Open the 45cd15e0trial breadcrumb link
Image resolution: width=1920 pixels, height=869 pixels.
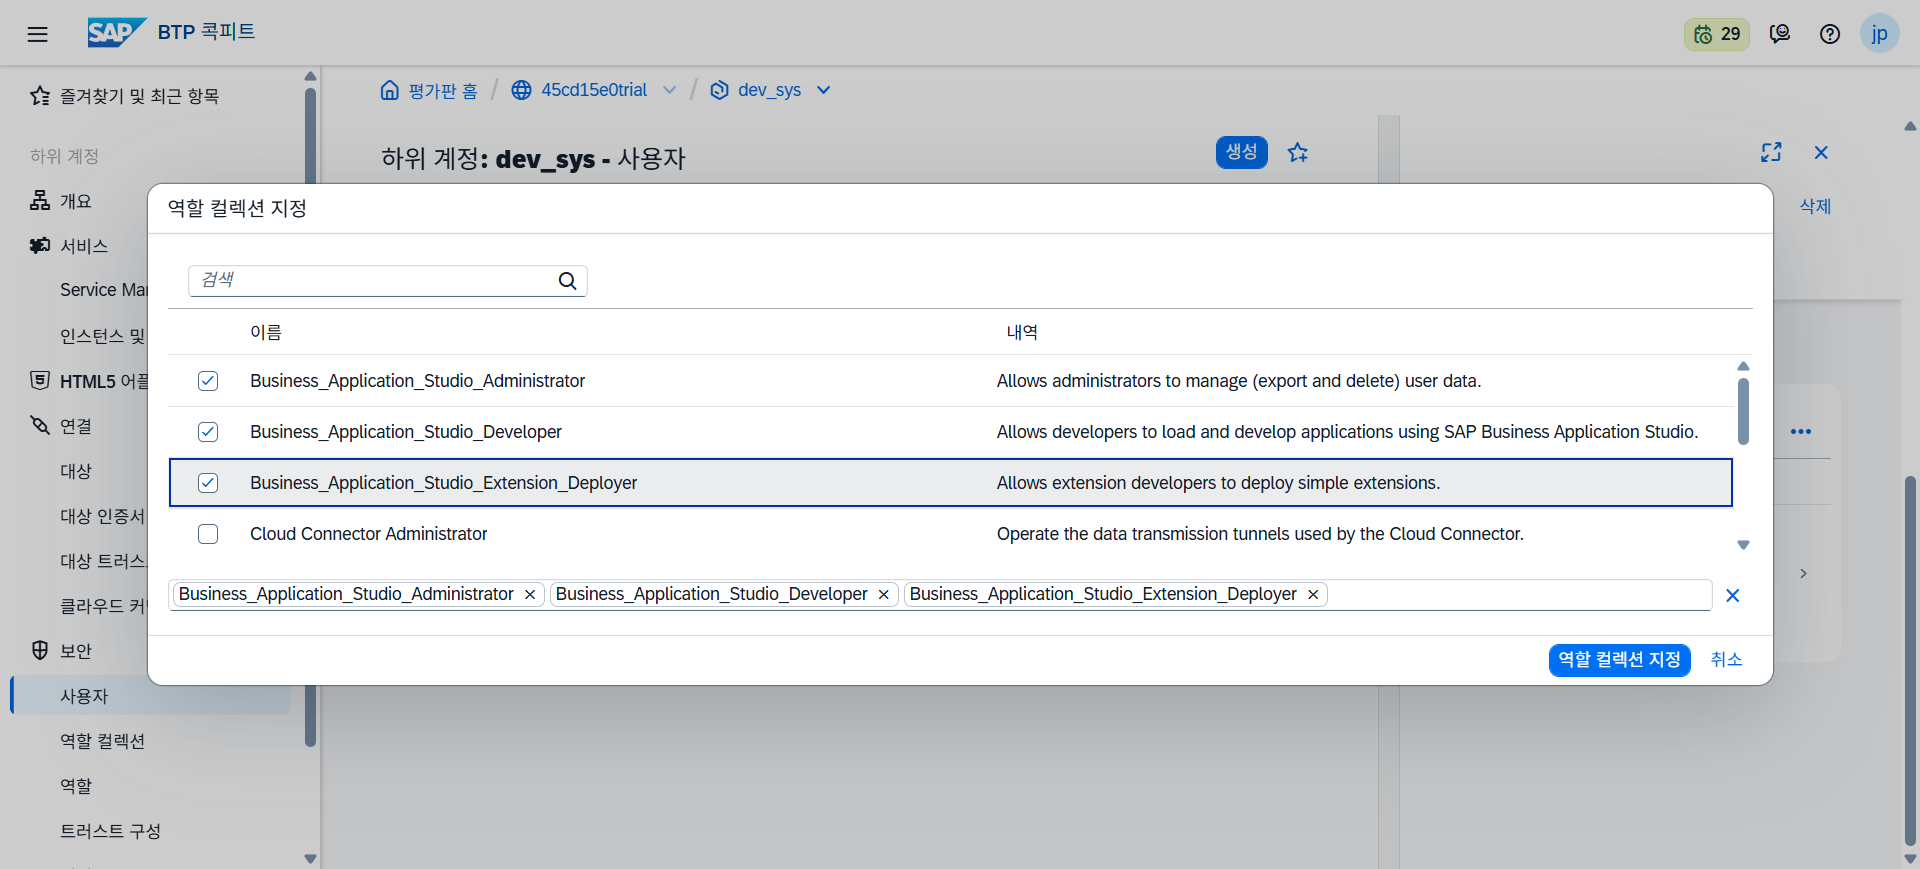(x=594, y=90)
